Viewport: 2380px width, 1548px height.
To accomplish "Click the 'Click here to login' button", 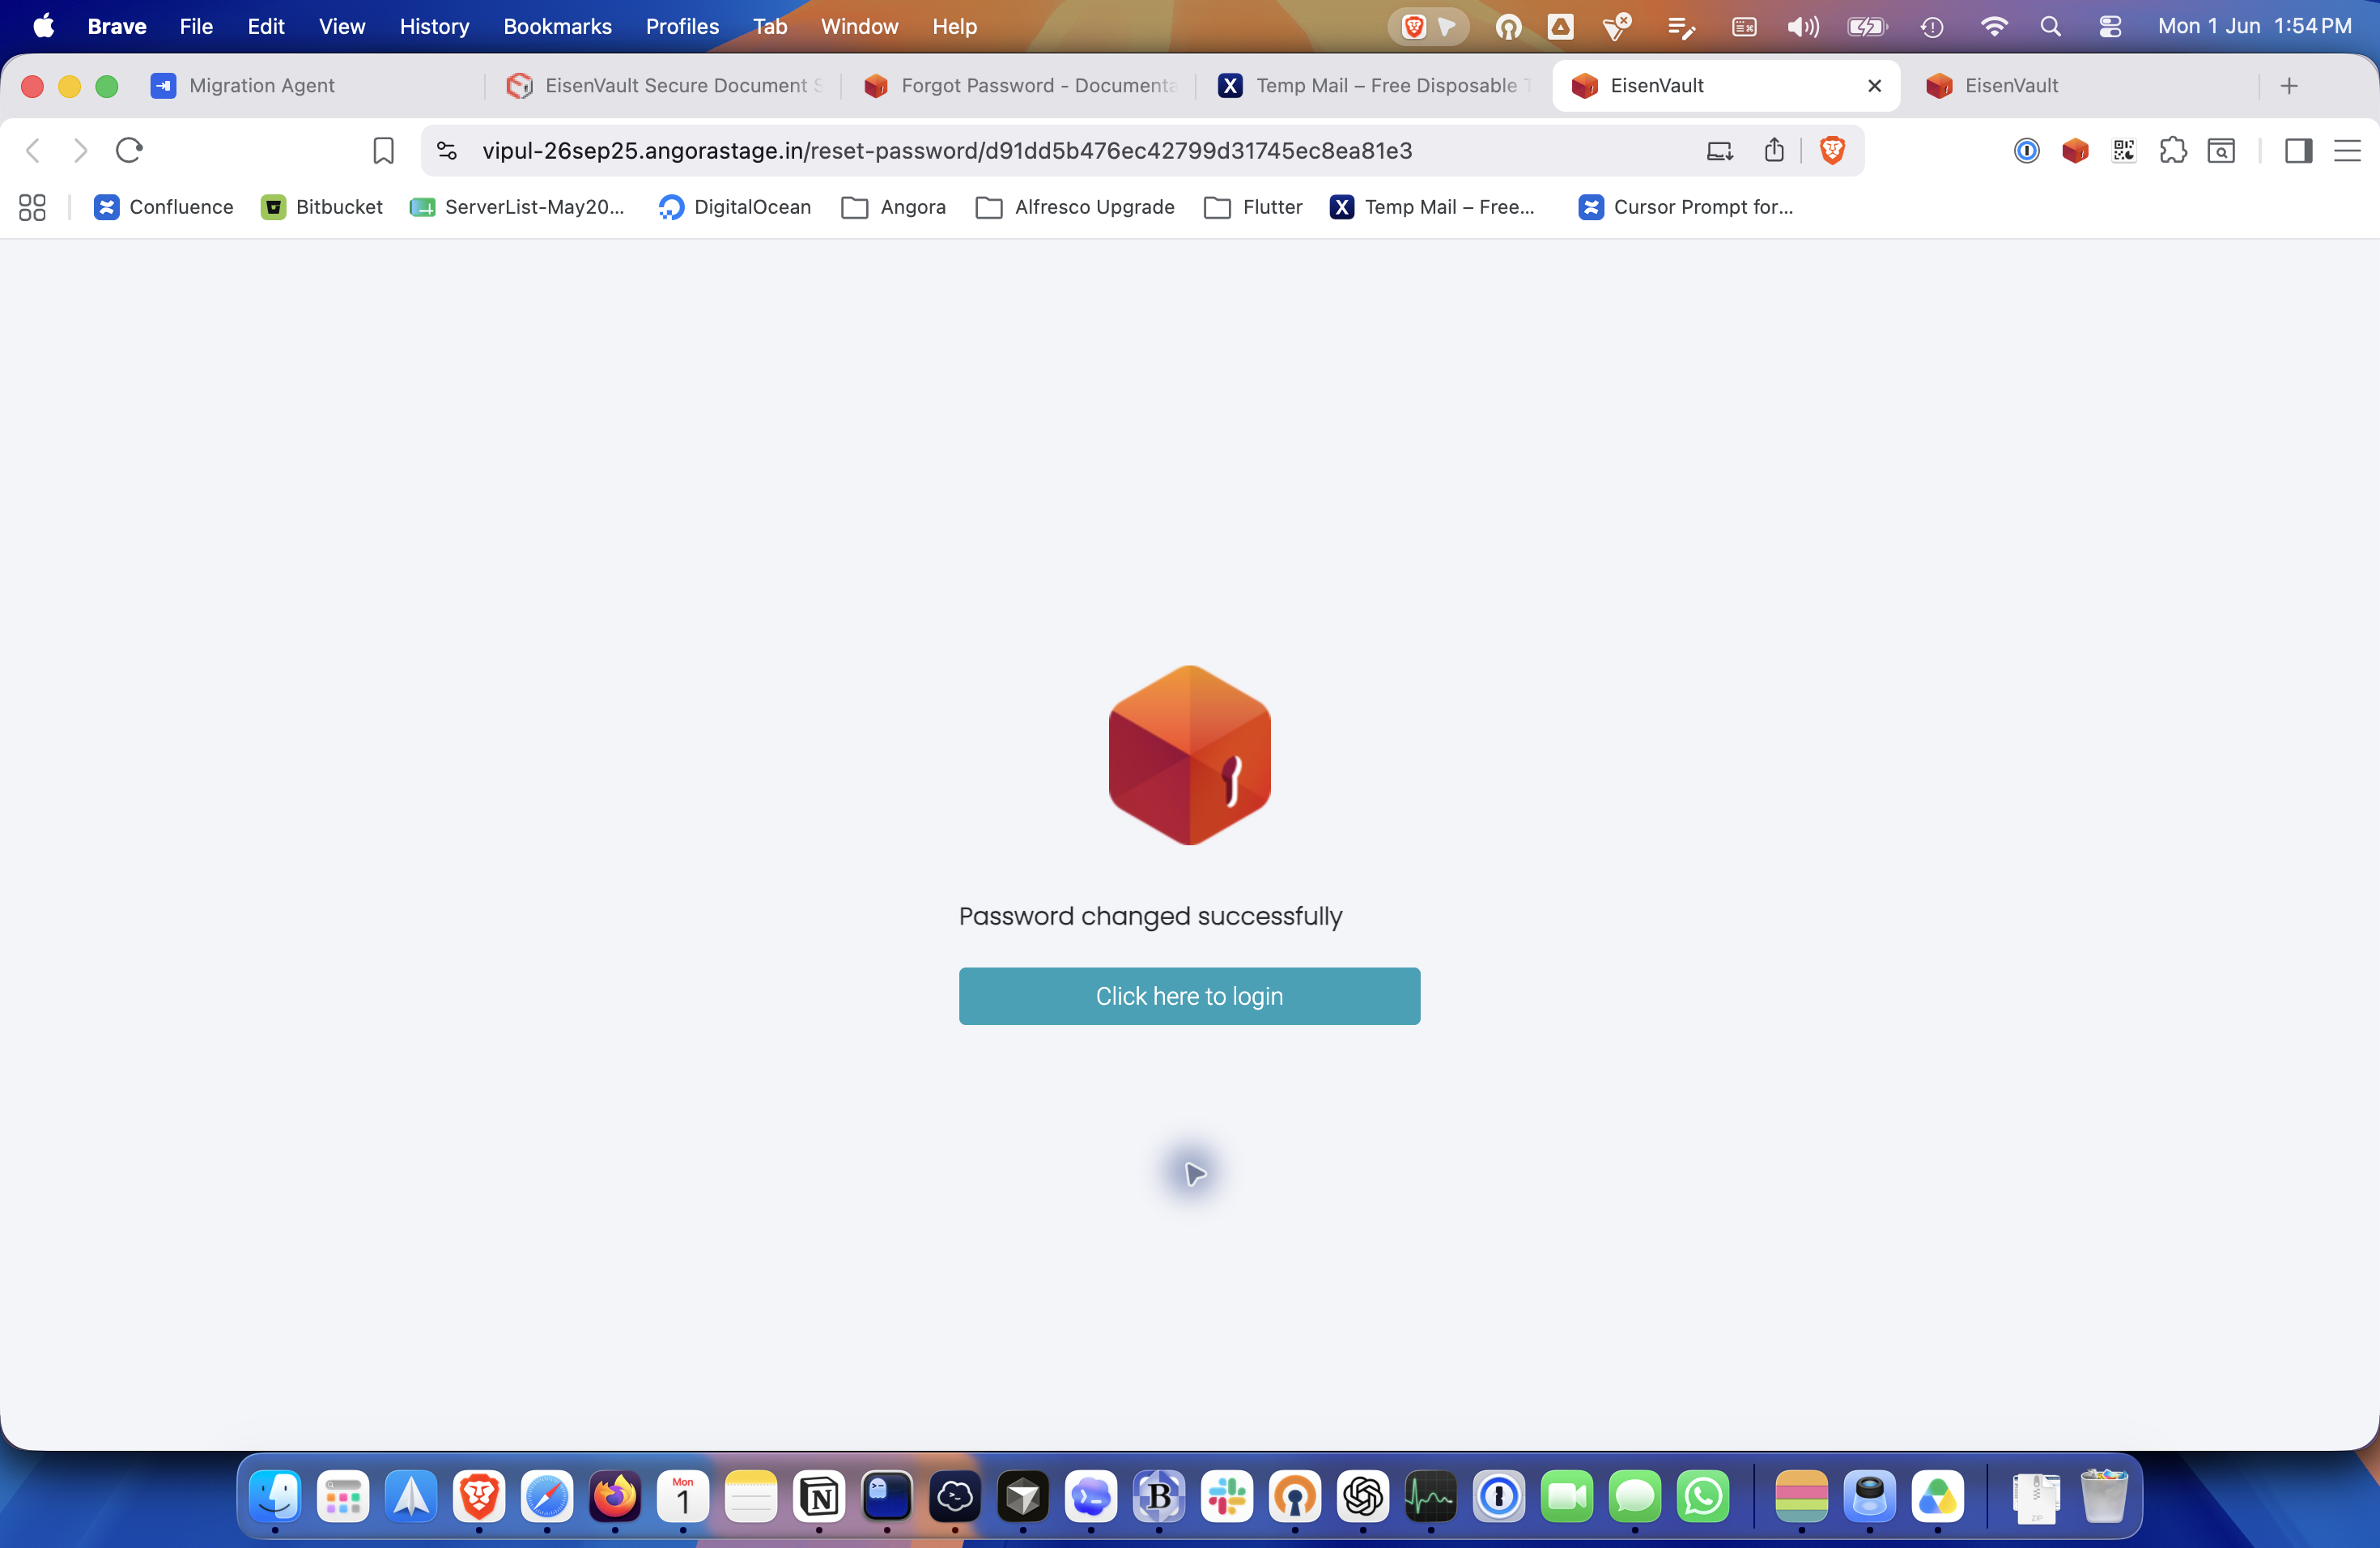I will 1189,996.
